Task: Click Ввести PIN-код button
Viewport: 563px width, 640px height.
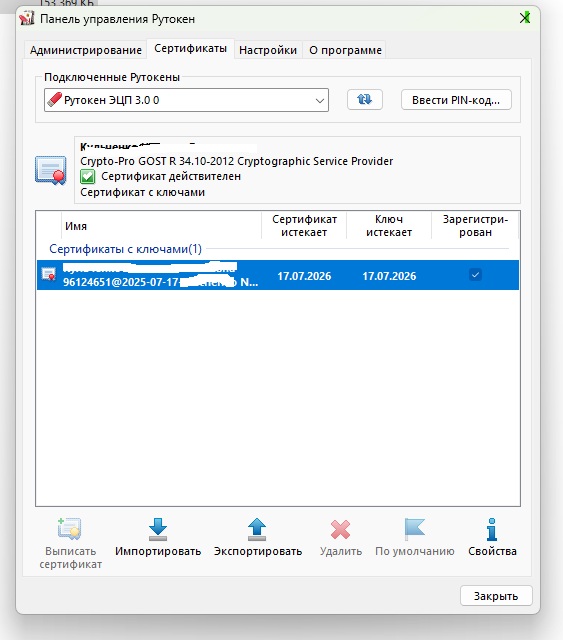Action: [456, 100]
